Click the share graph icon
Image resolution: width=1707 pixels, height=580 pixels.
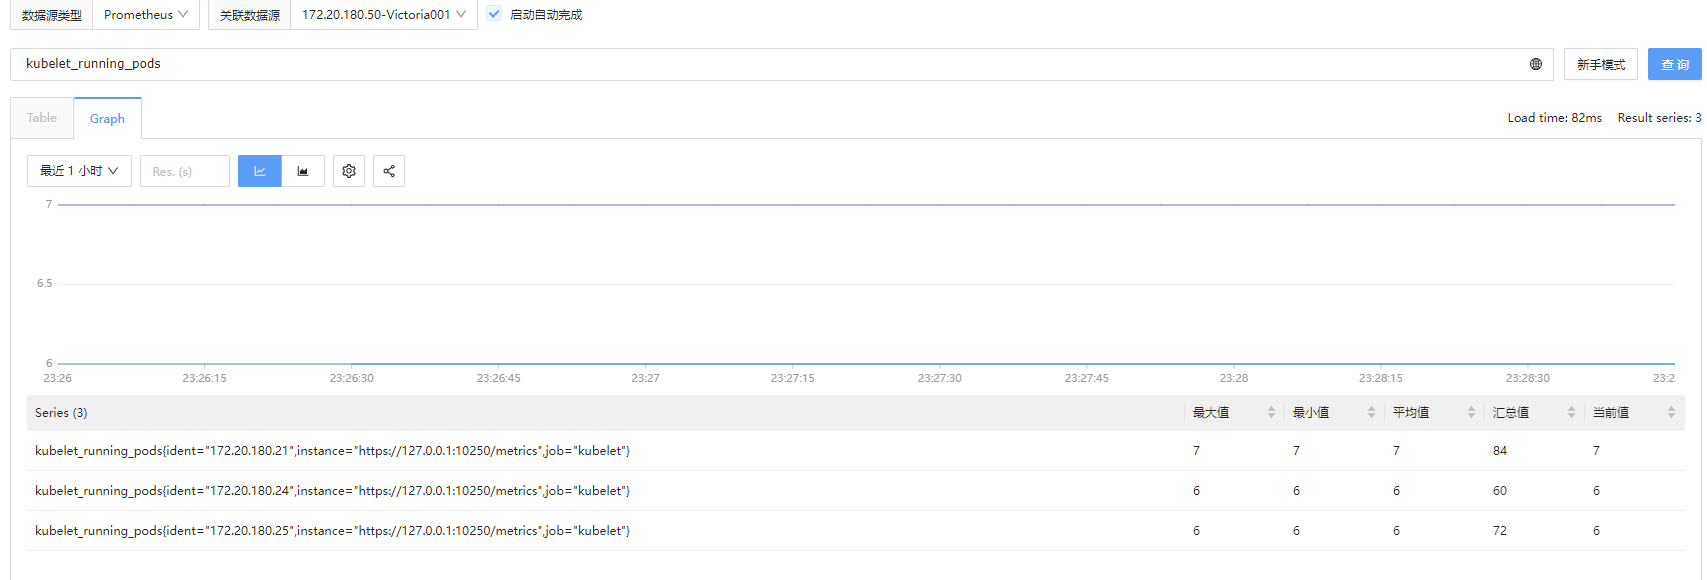pos(389,171)
